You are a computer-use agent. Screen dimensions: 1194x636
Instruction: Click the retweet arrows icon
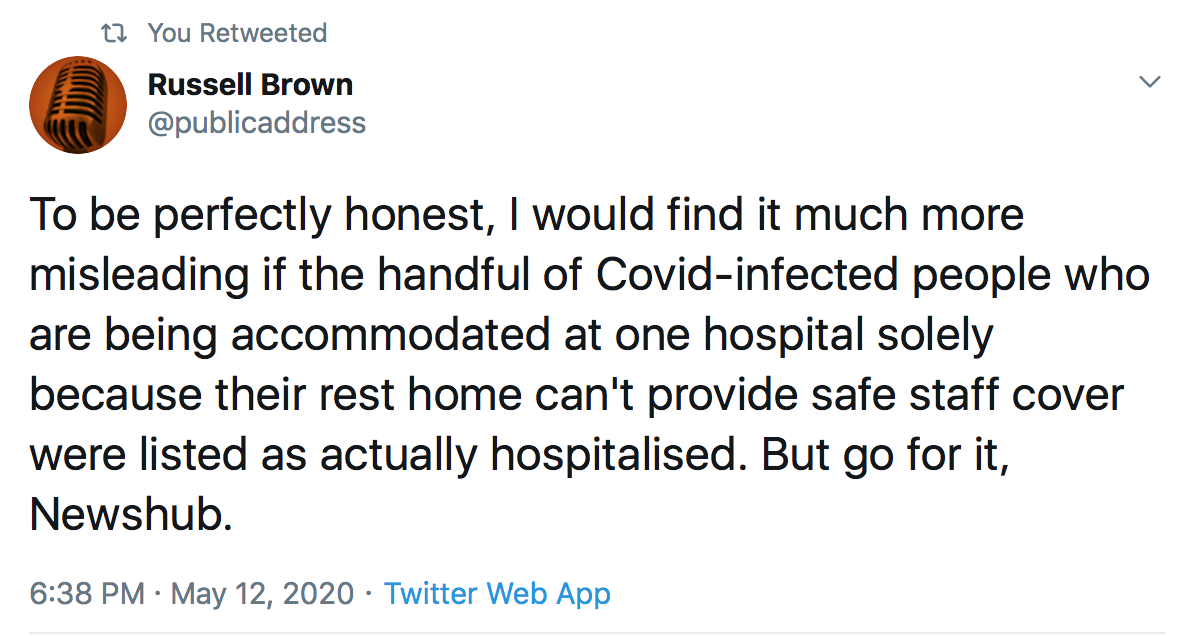[x=118, y=33]
